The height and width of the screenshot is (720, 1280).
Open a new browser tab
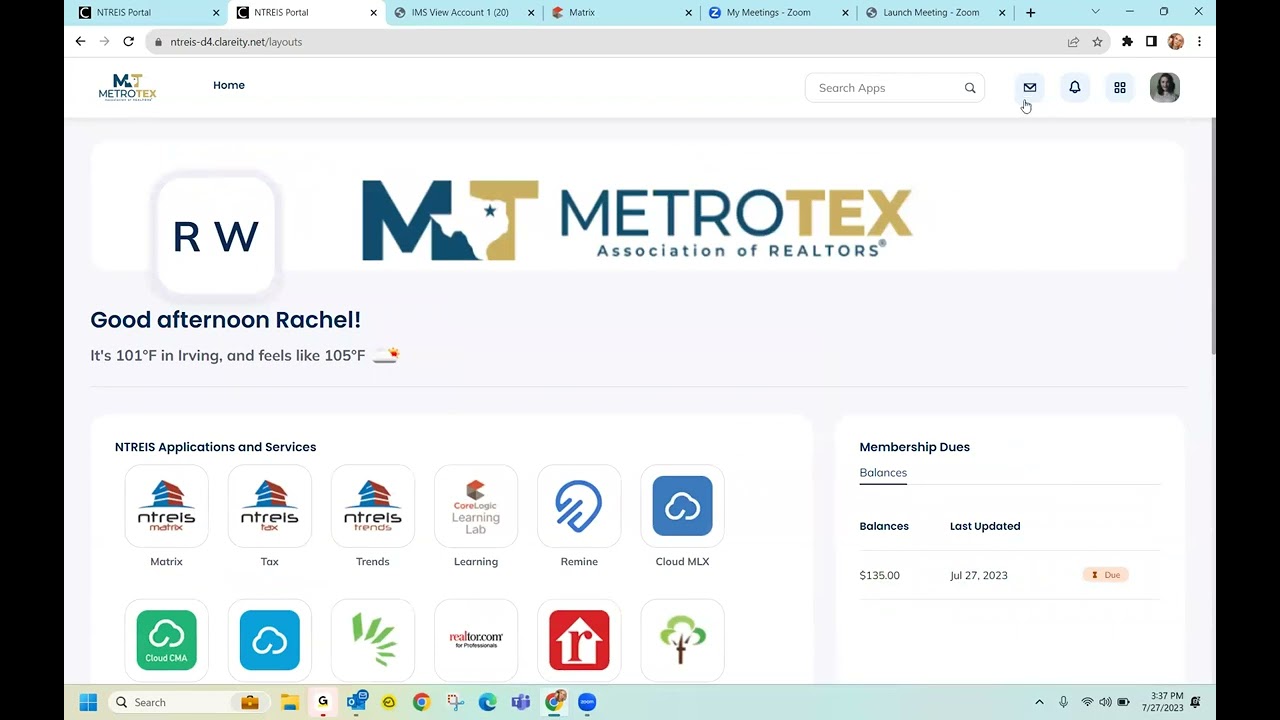pos(1031,13)
